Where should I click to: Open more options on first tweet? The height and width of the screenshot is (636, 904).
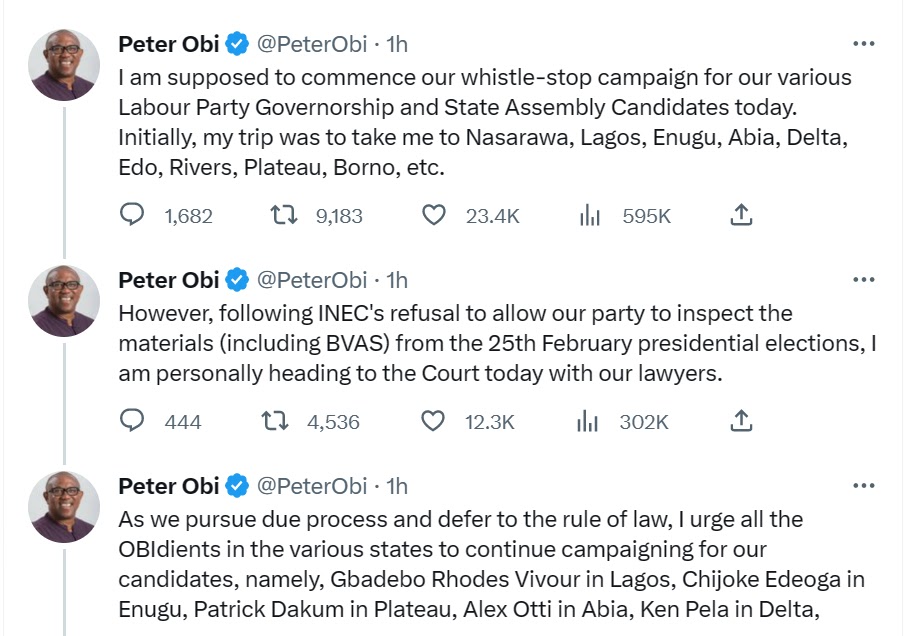(863, 44)
